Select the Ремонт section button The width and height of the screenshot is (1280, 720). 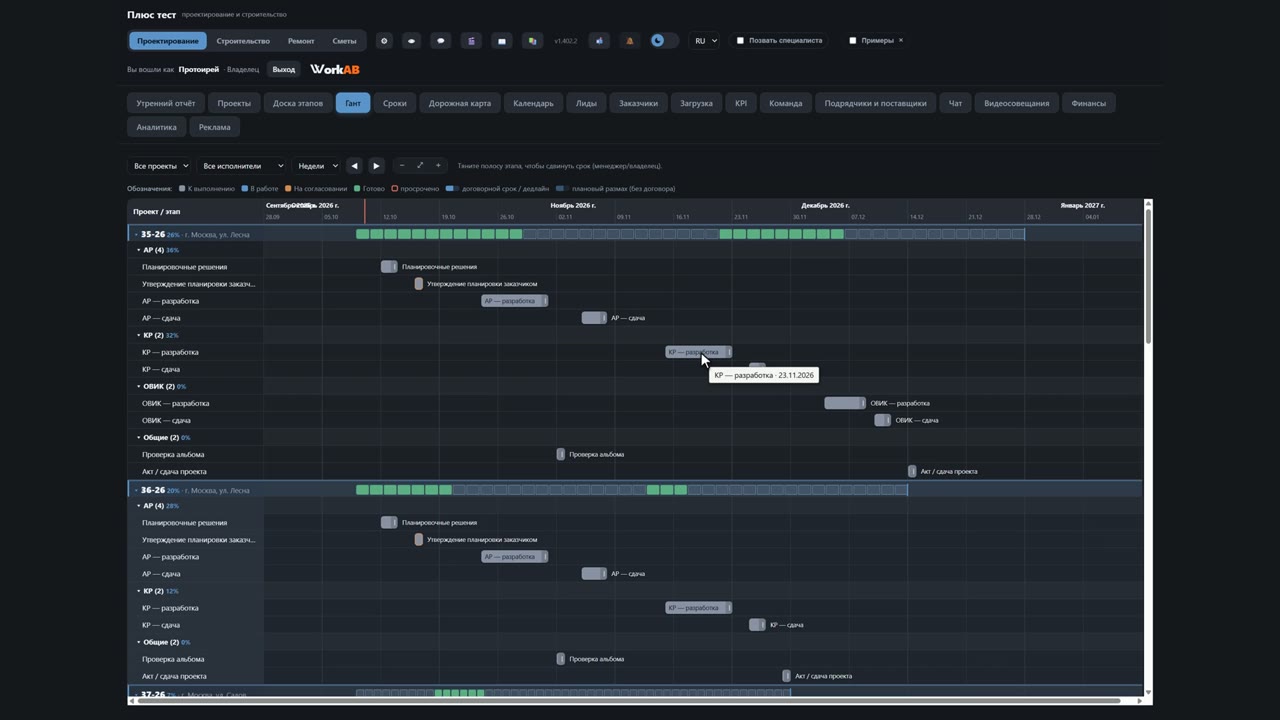(301, 41)
